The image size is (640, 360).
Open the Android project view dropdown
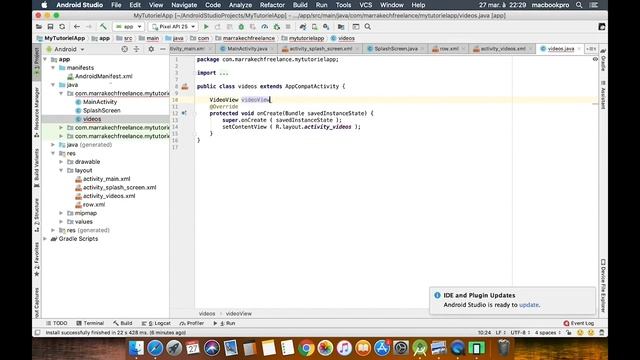point(65,49)
